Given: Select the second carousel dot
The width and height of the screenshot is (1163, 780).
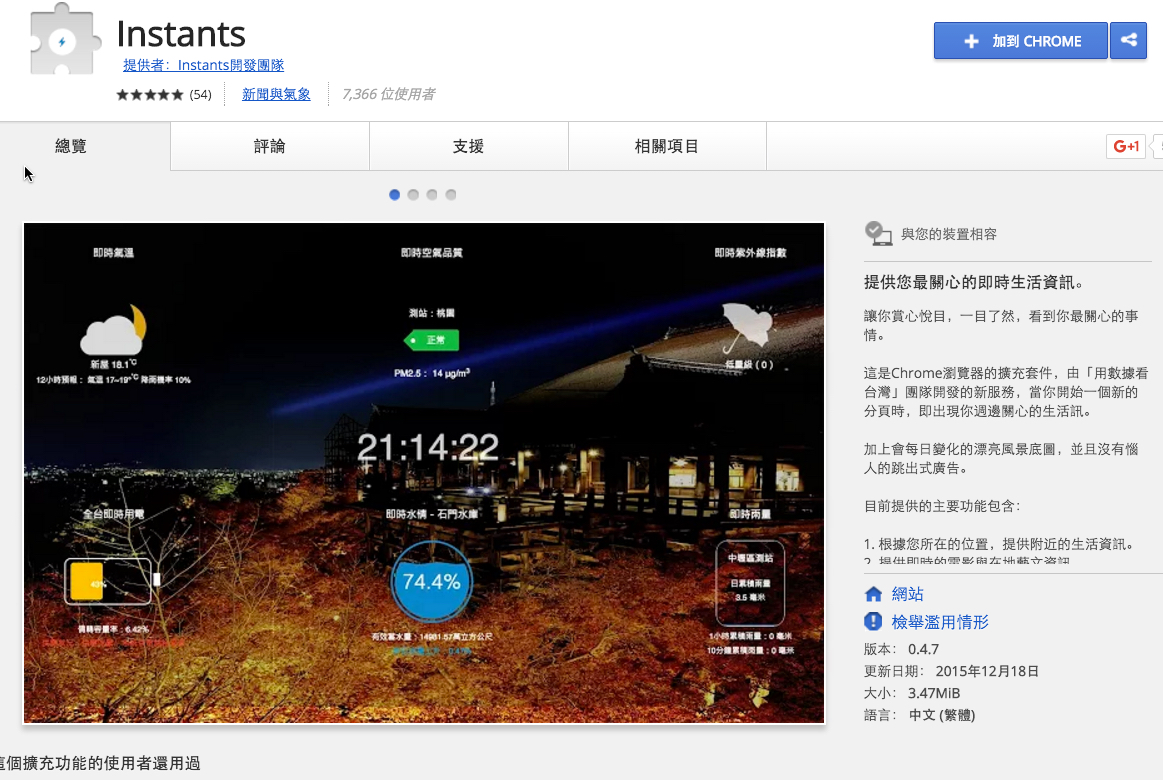Looking at the screenshot, I should 413,195.
